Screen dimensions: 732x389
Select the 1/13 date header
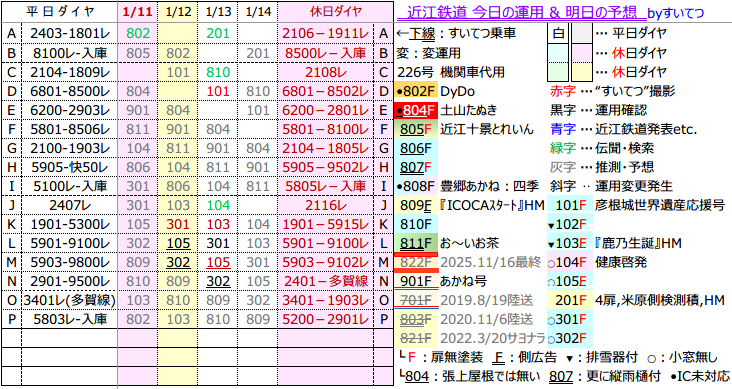218,12
